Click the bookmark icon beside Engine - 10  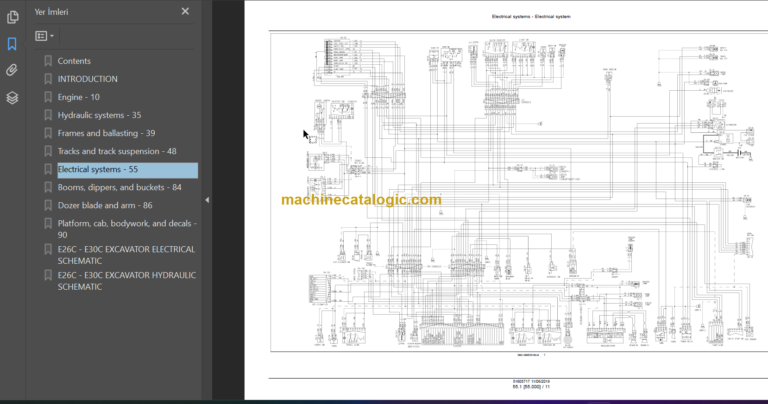[48, 97]
